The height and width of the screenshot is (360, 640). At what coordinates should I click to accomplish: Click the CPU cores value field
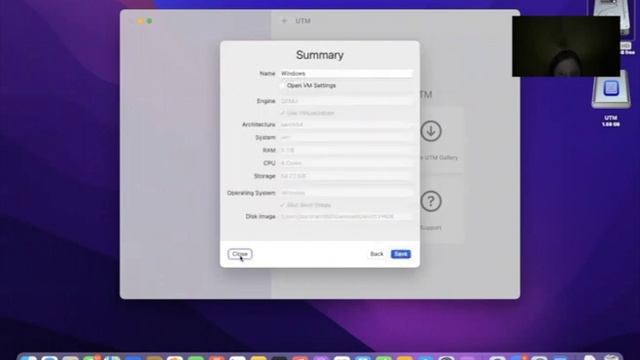point(346,163)
